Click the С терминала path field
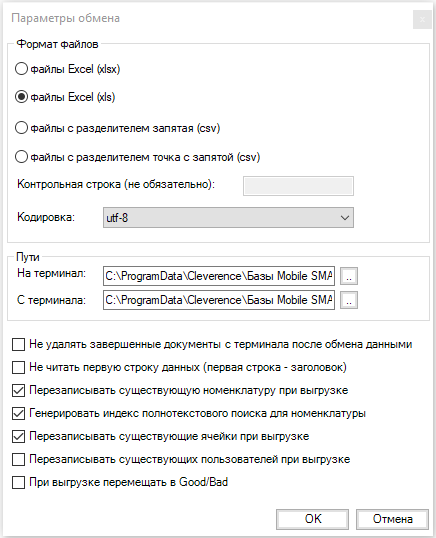Screen dimensions: 436x538 [x=219, y=300]
